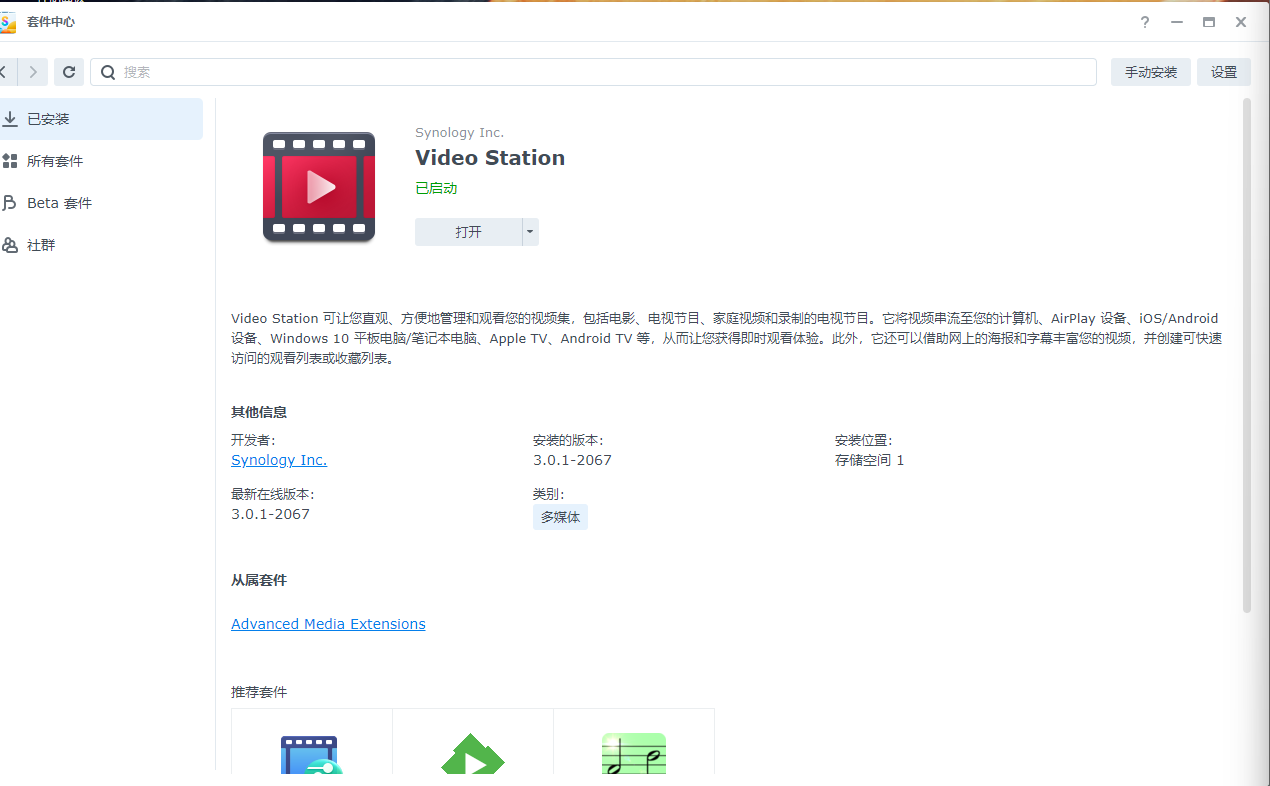Viewport: 1270px width, 786px height.
Task: Select 所有套件 in the sidebar
Action: pyautogui.click(x=101, y=161)
